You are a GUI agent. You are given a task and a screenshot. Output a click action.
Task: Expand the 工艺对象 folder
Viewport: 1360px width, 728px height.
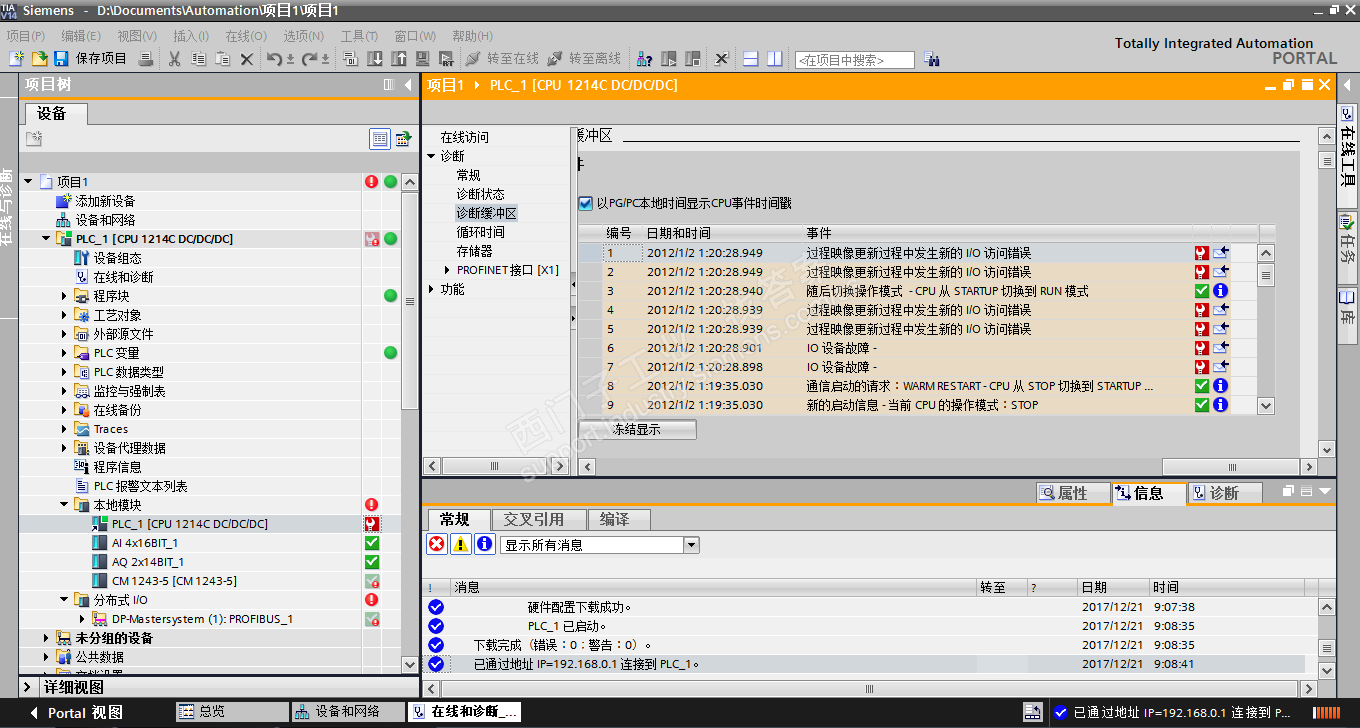click(x=65, y=315)
